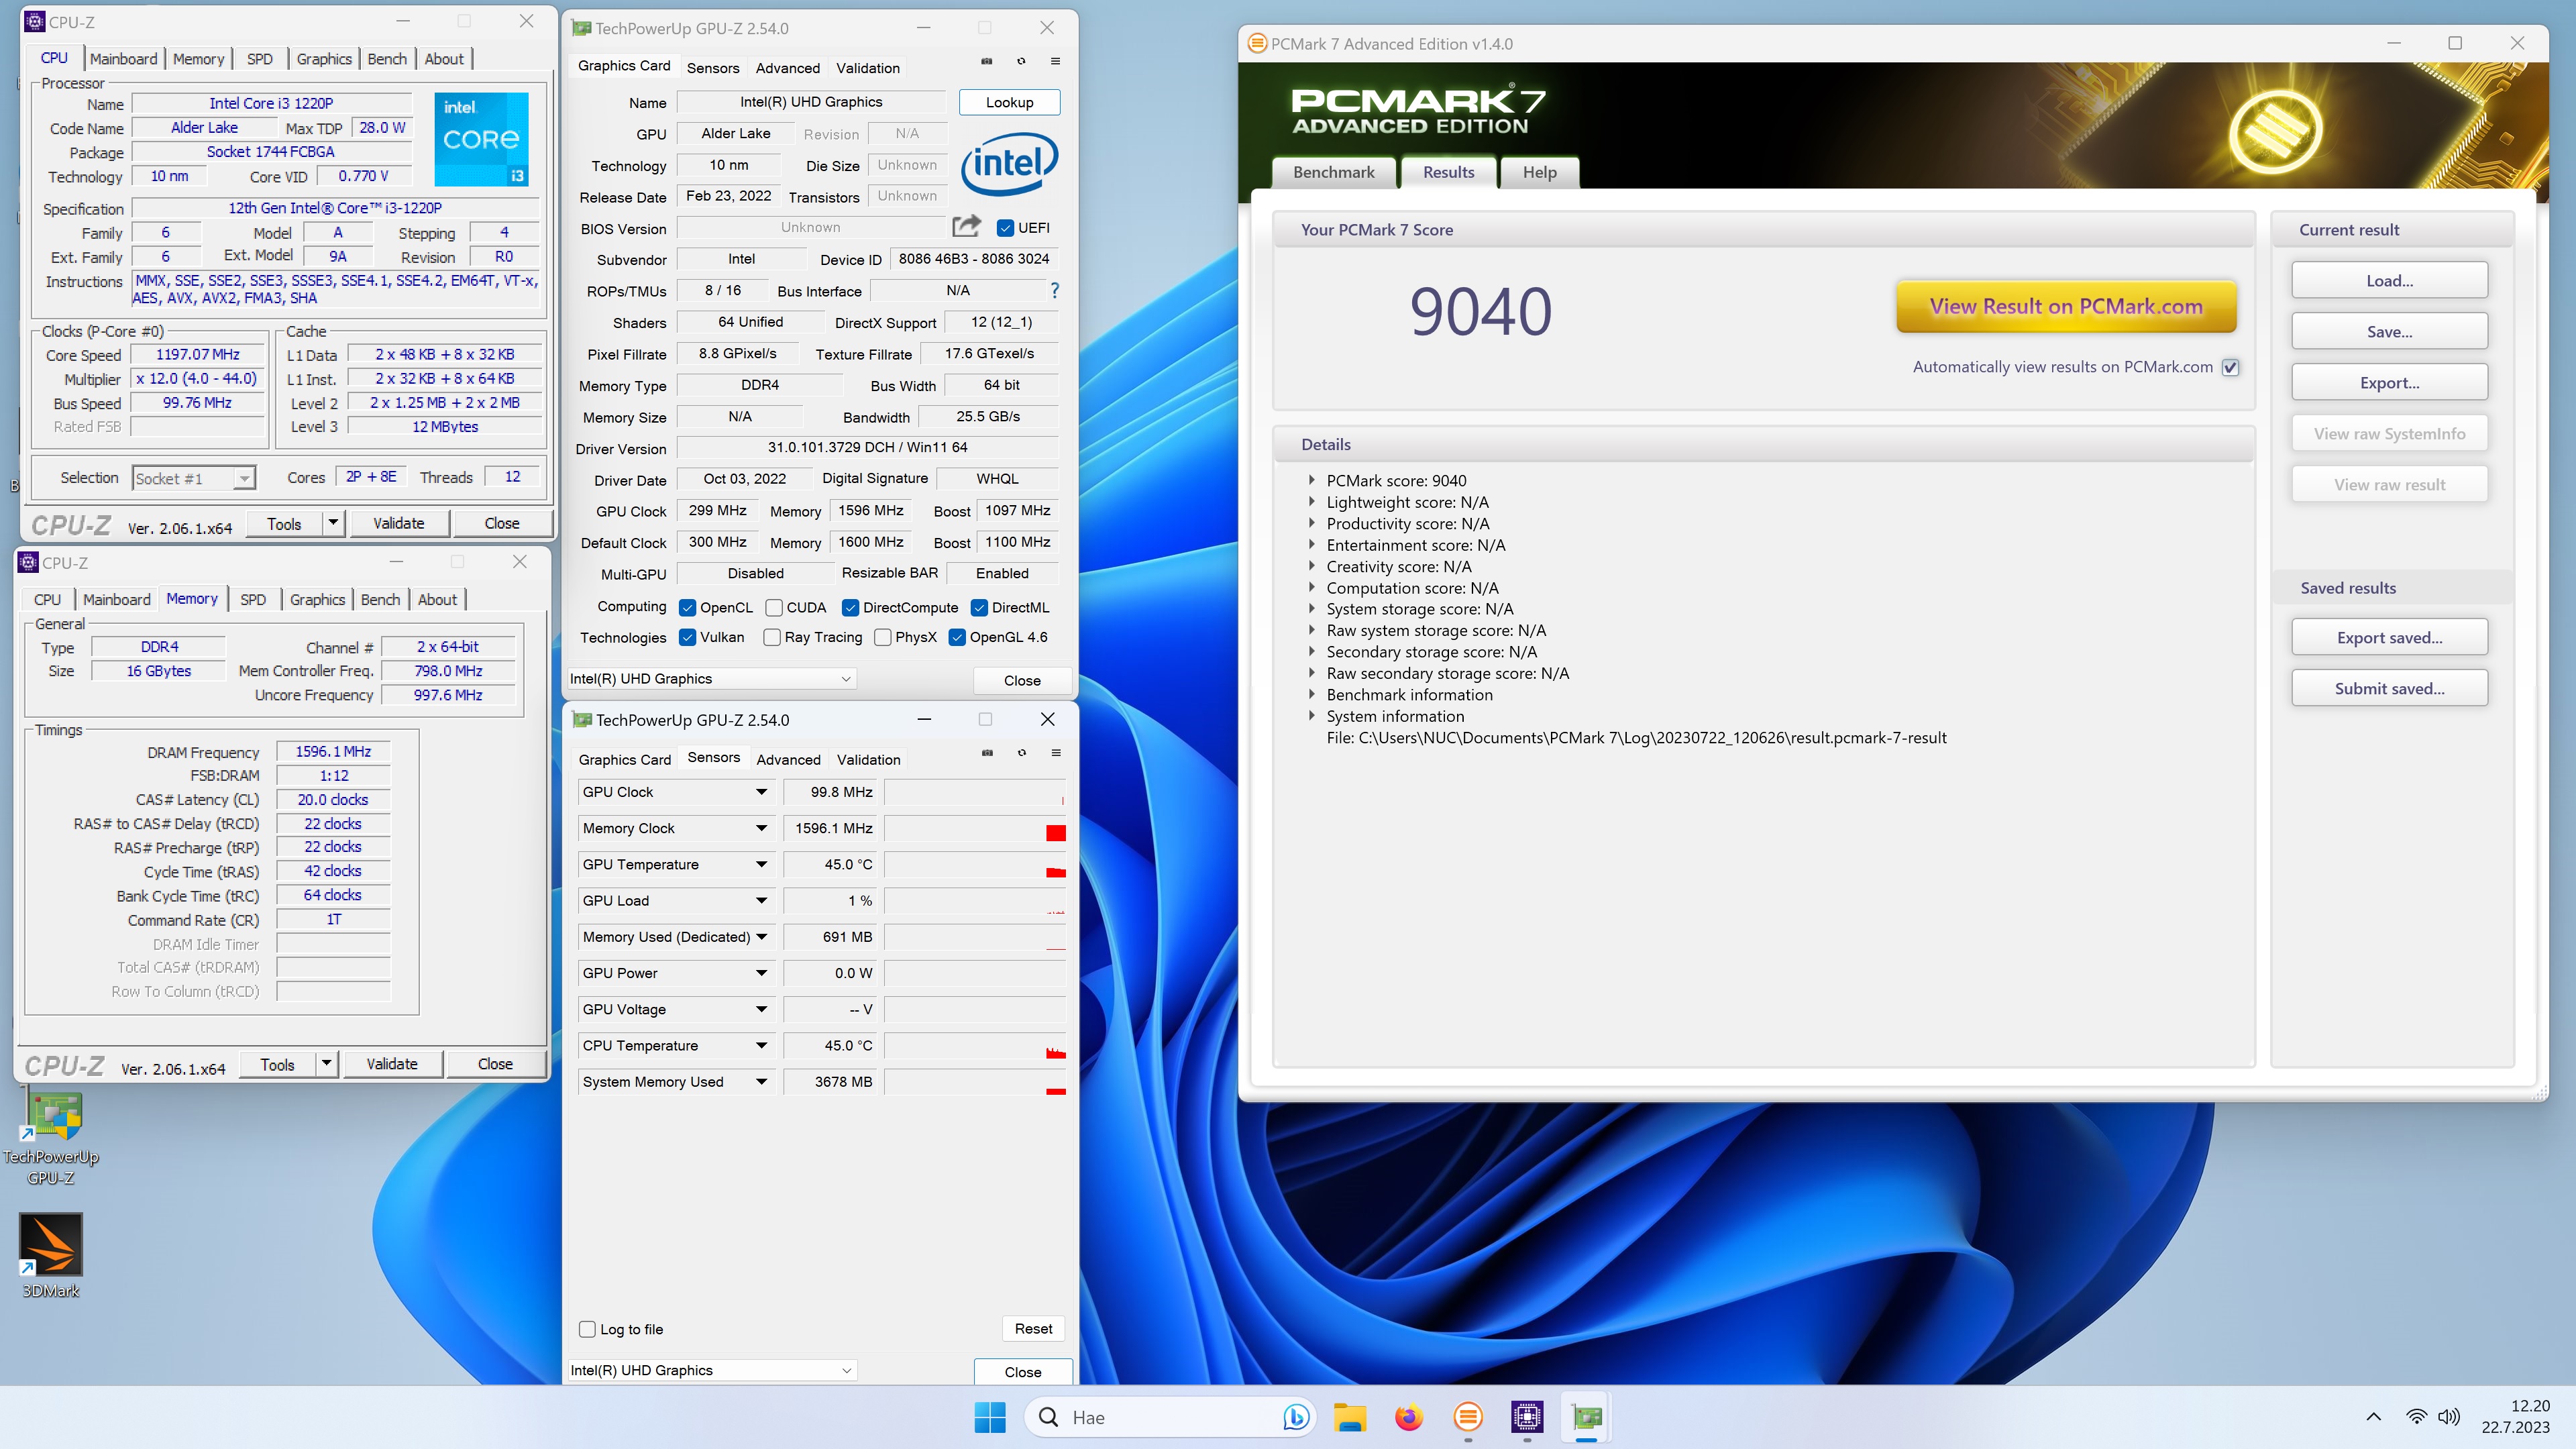Switch to Mainboard tab in top CPU-Z window
This screenshot has height=1449, width=2576.
(x=124, y=59)
